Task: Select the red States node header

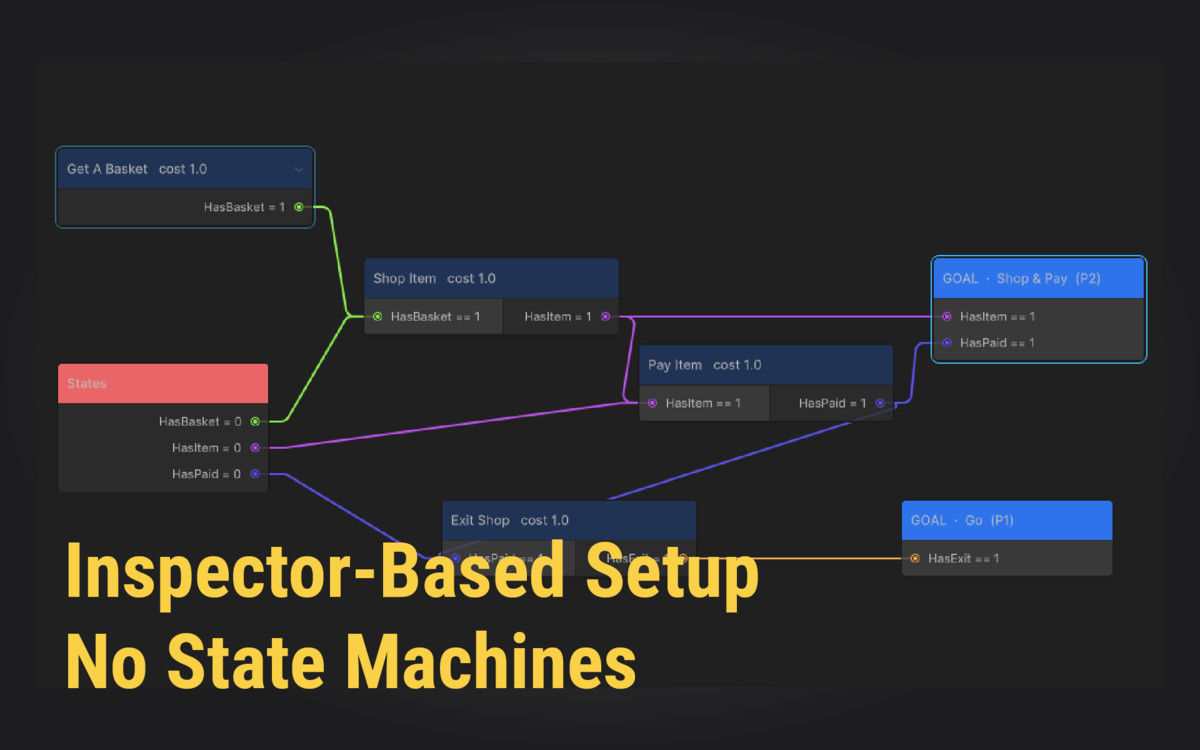Action: coord(163,383)
